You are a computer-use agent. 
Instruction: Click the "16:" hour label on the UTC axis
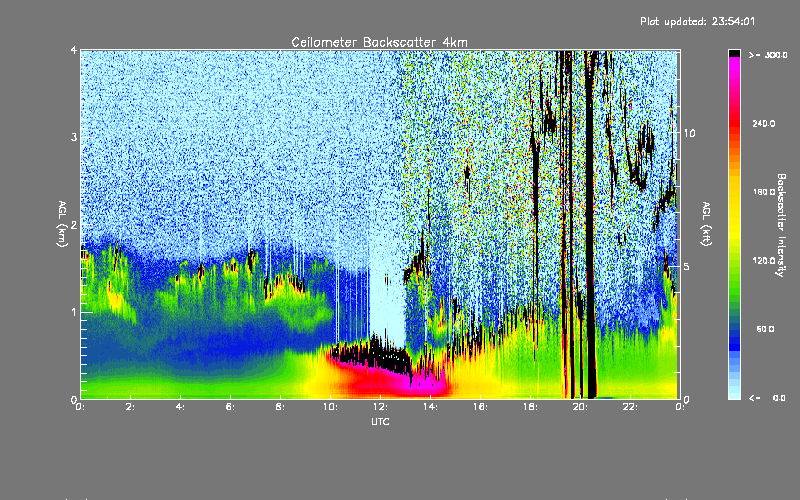pos(480,407)
